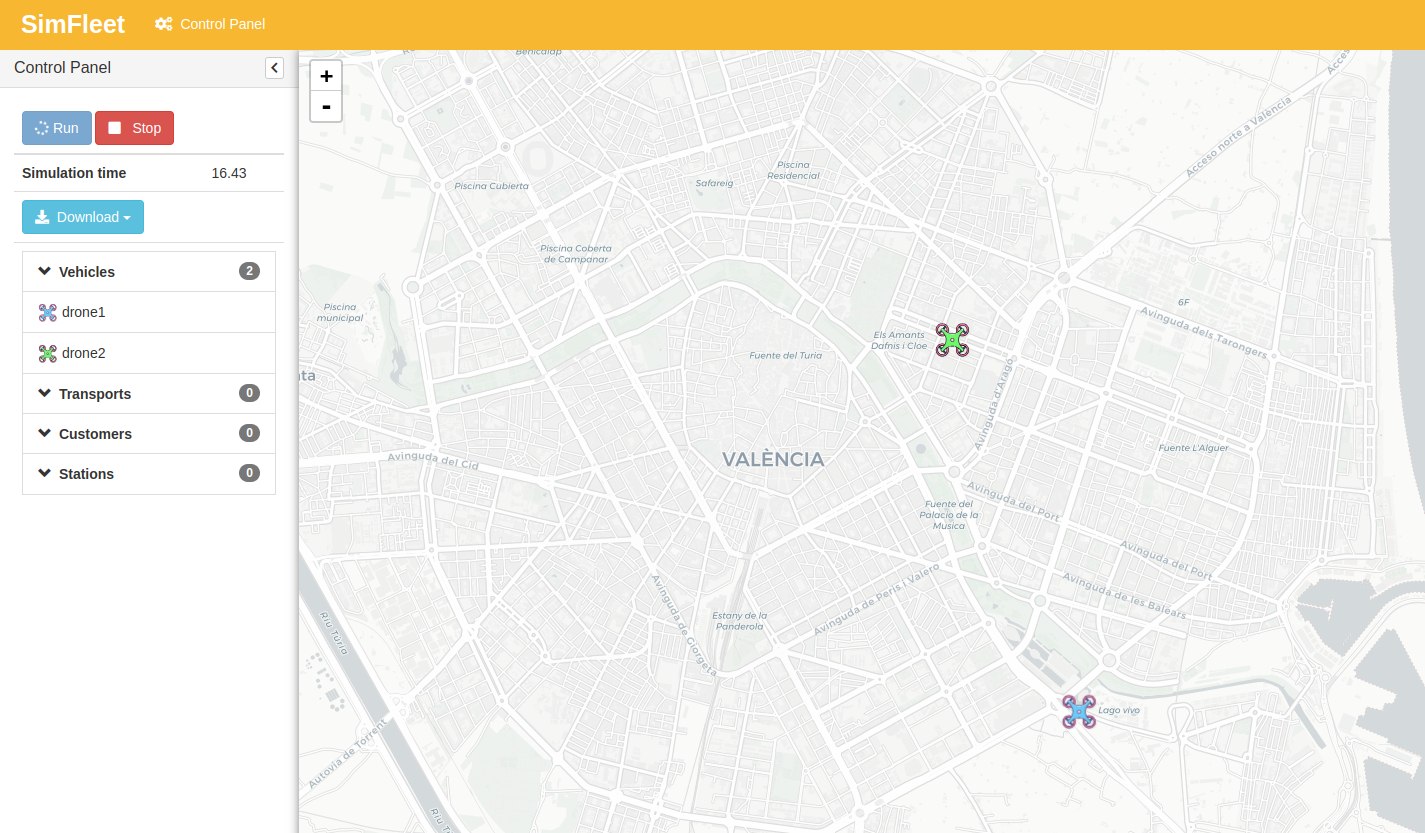
Task: Select drone2 in the Vehicles list
Action: click(x=149, y=353)
